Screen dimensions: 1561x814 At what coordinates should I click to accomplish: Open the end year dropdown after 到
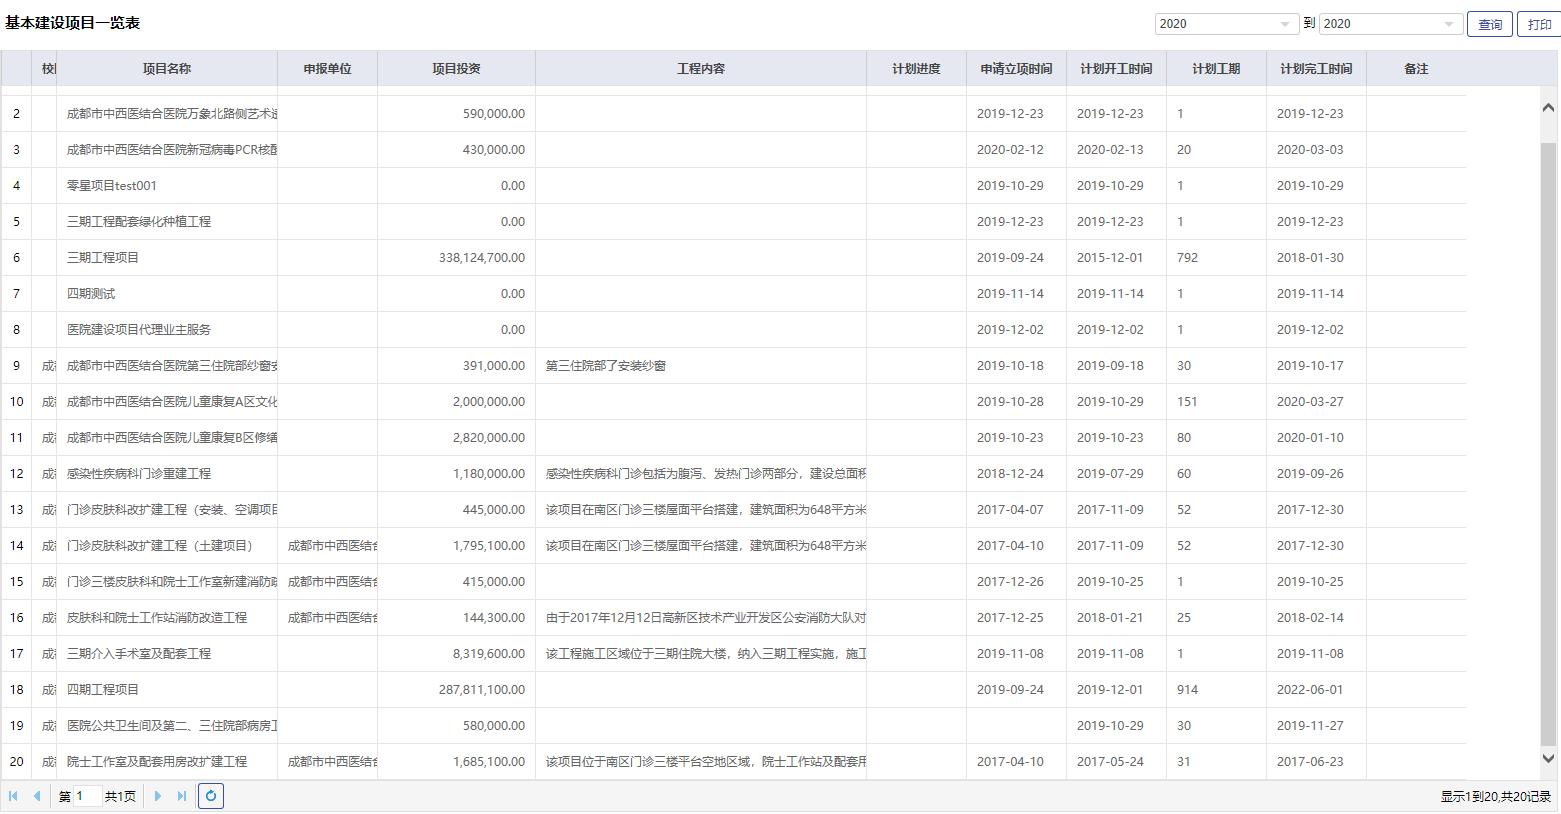pyautogui.click(x=1449, y=24)
